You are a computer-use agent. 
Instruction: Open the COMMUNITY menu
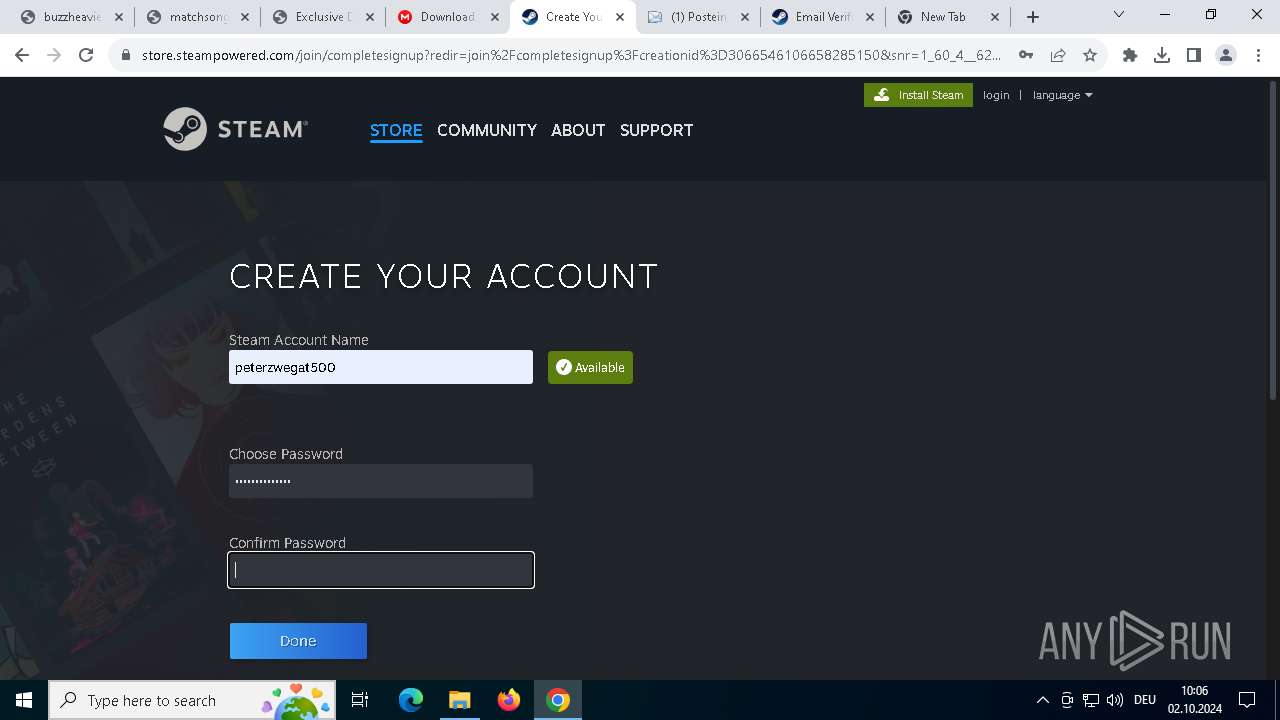(487, 130)
